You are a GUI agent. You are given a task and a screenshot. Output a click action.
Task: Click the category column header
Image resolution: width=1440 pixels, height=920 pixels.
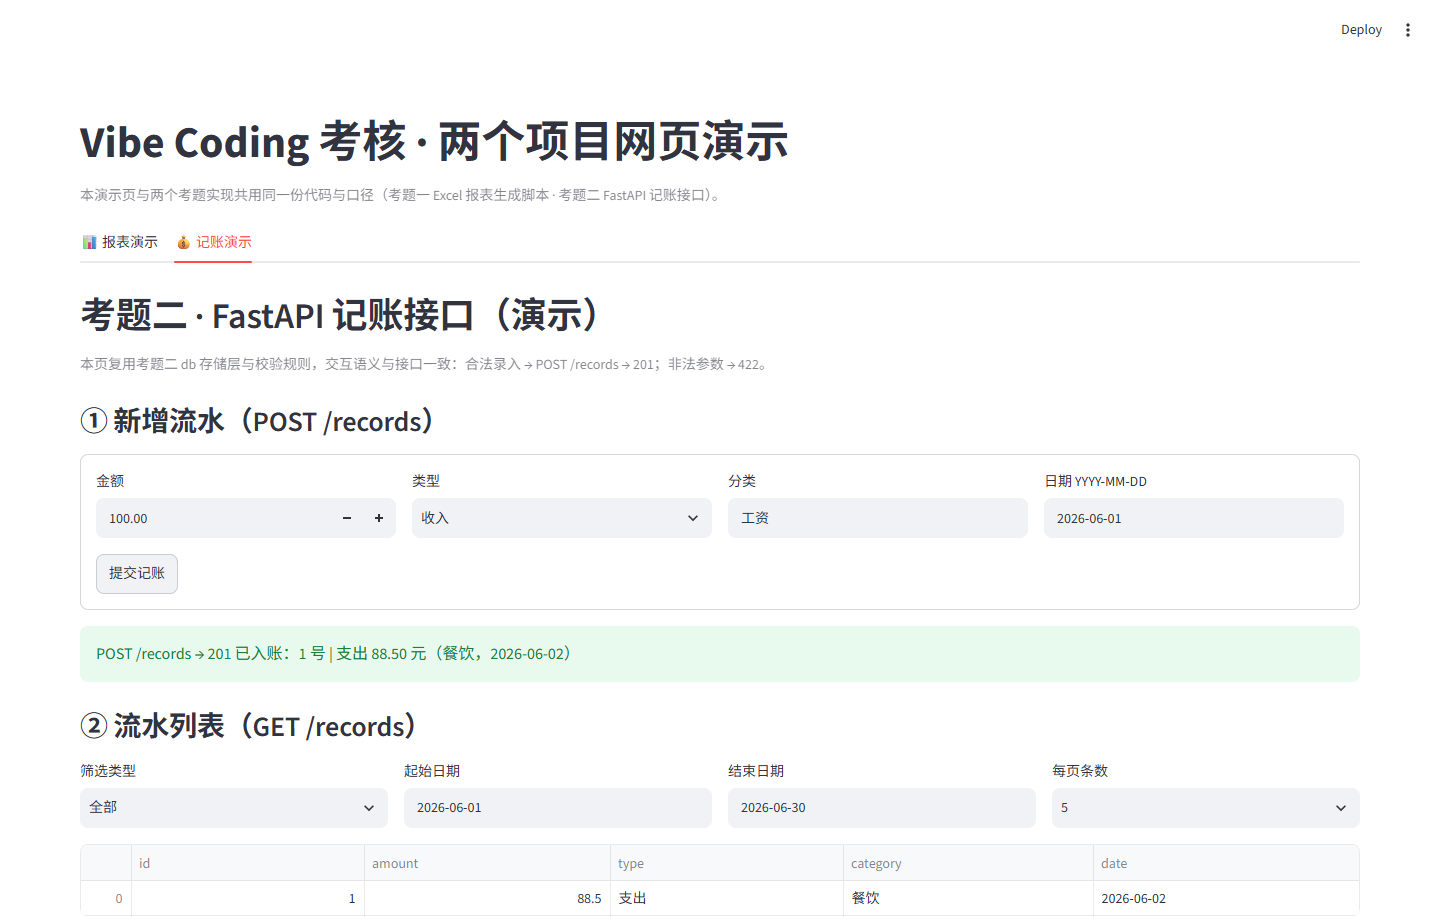[969, 863]
